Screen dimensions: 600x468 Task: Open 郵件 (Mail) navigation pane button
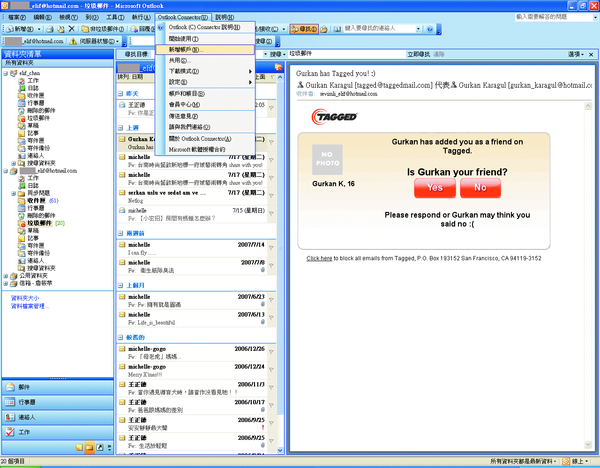58,387
